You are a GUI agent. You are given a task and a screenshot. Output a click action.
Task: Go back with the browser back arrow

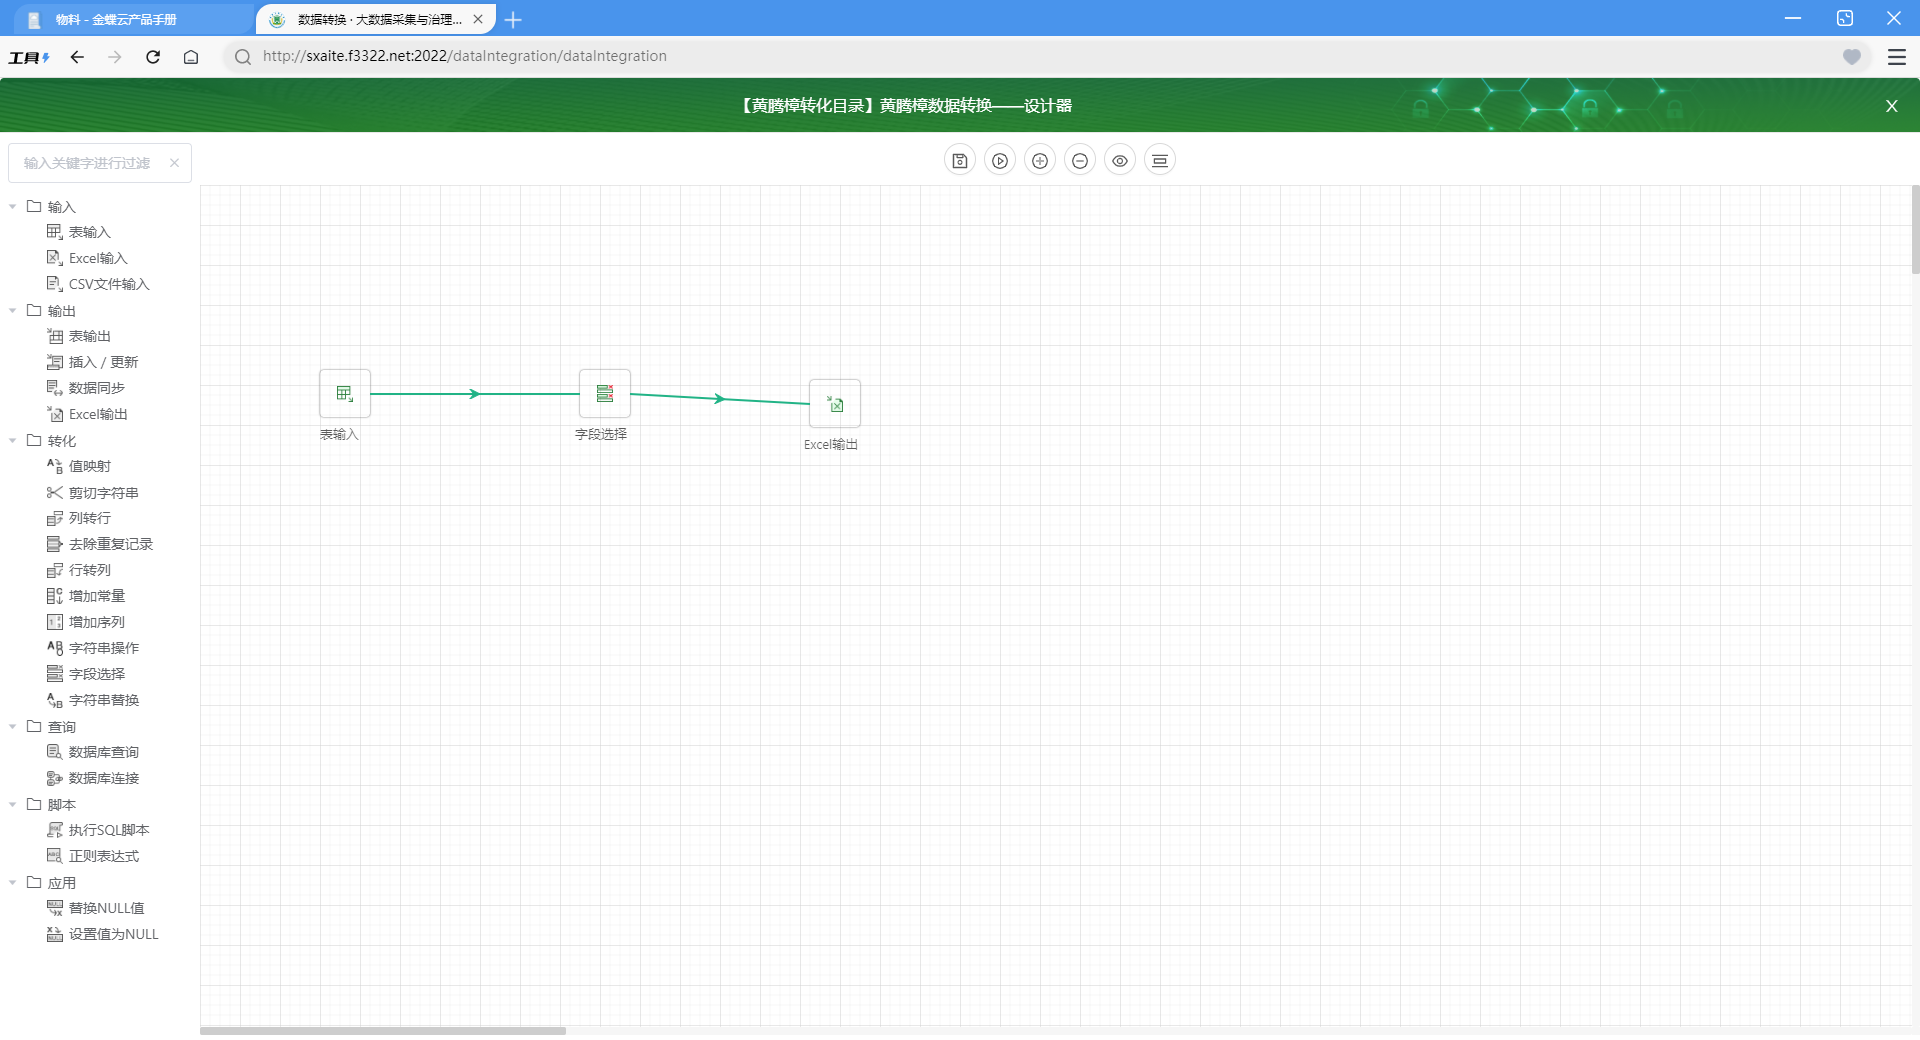pyautogui.click(x=77, y=57)
